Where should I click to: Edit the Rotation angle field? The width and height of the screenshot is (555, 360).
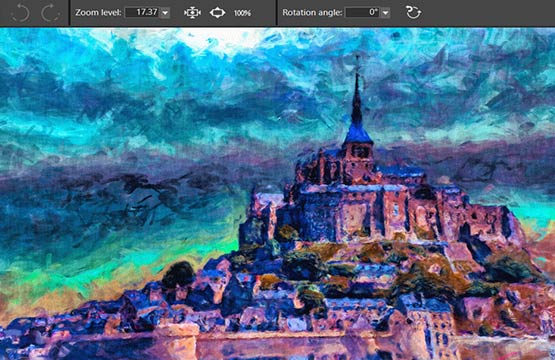coord(362,12)
